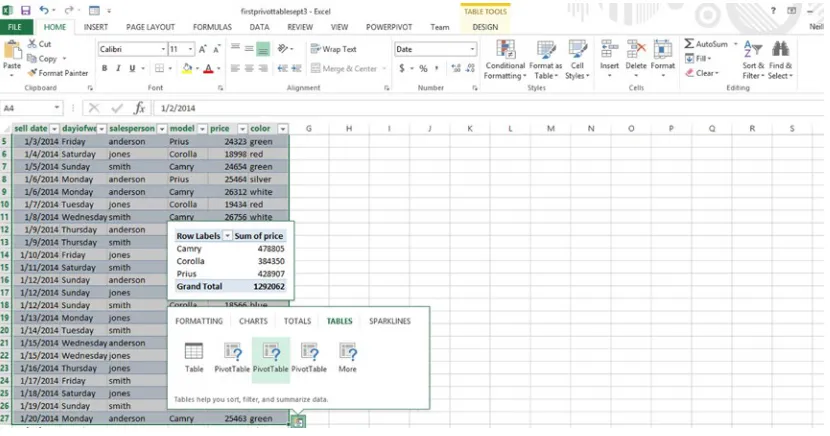
Task: Open the FILE tab
Action: [15, 27]
